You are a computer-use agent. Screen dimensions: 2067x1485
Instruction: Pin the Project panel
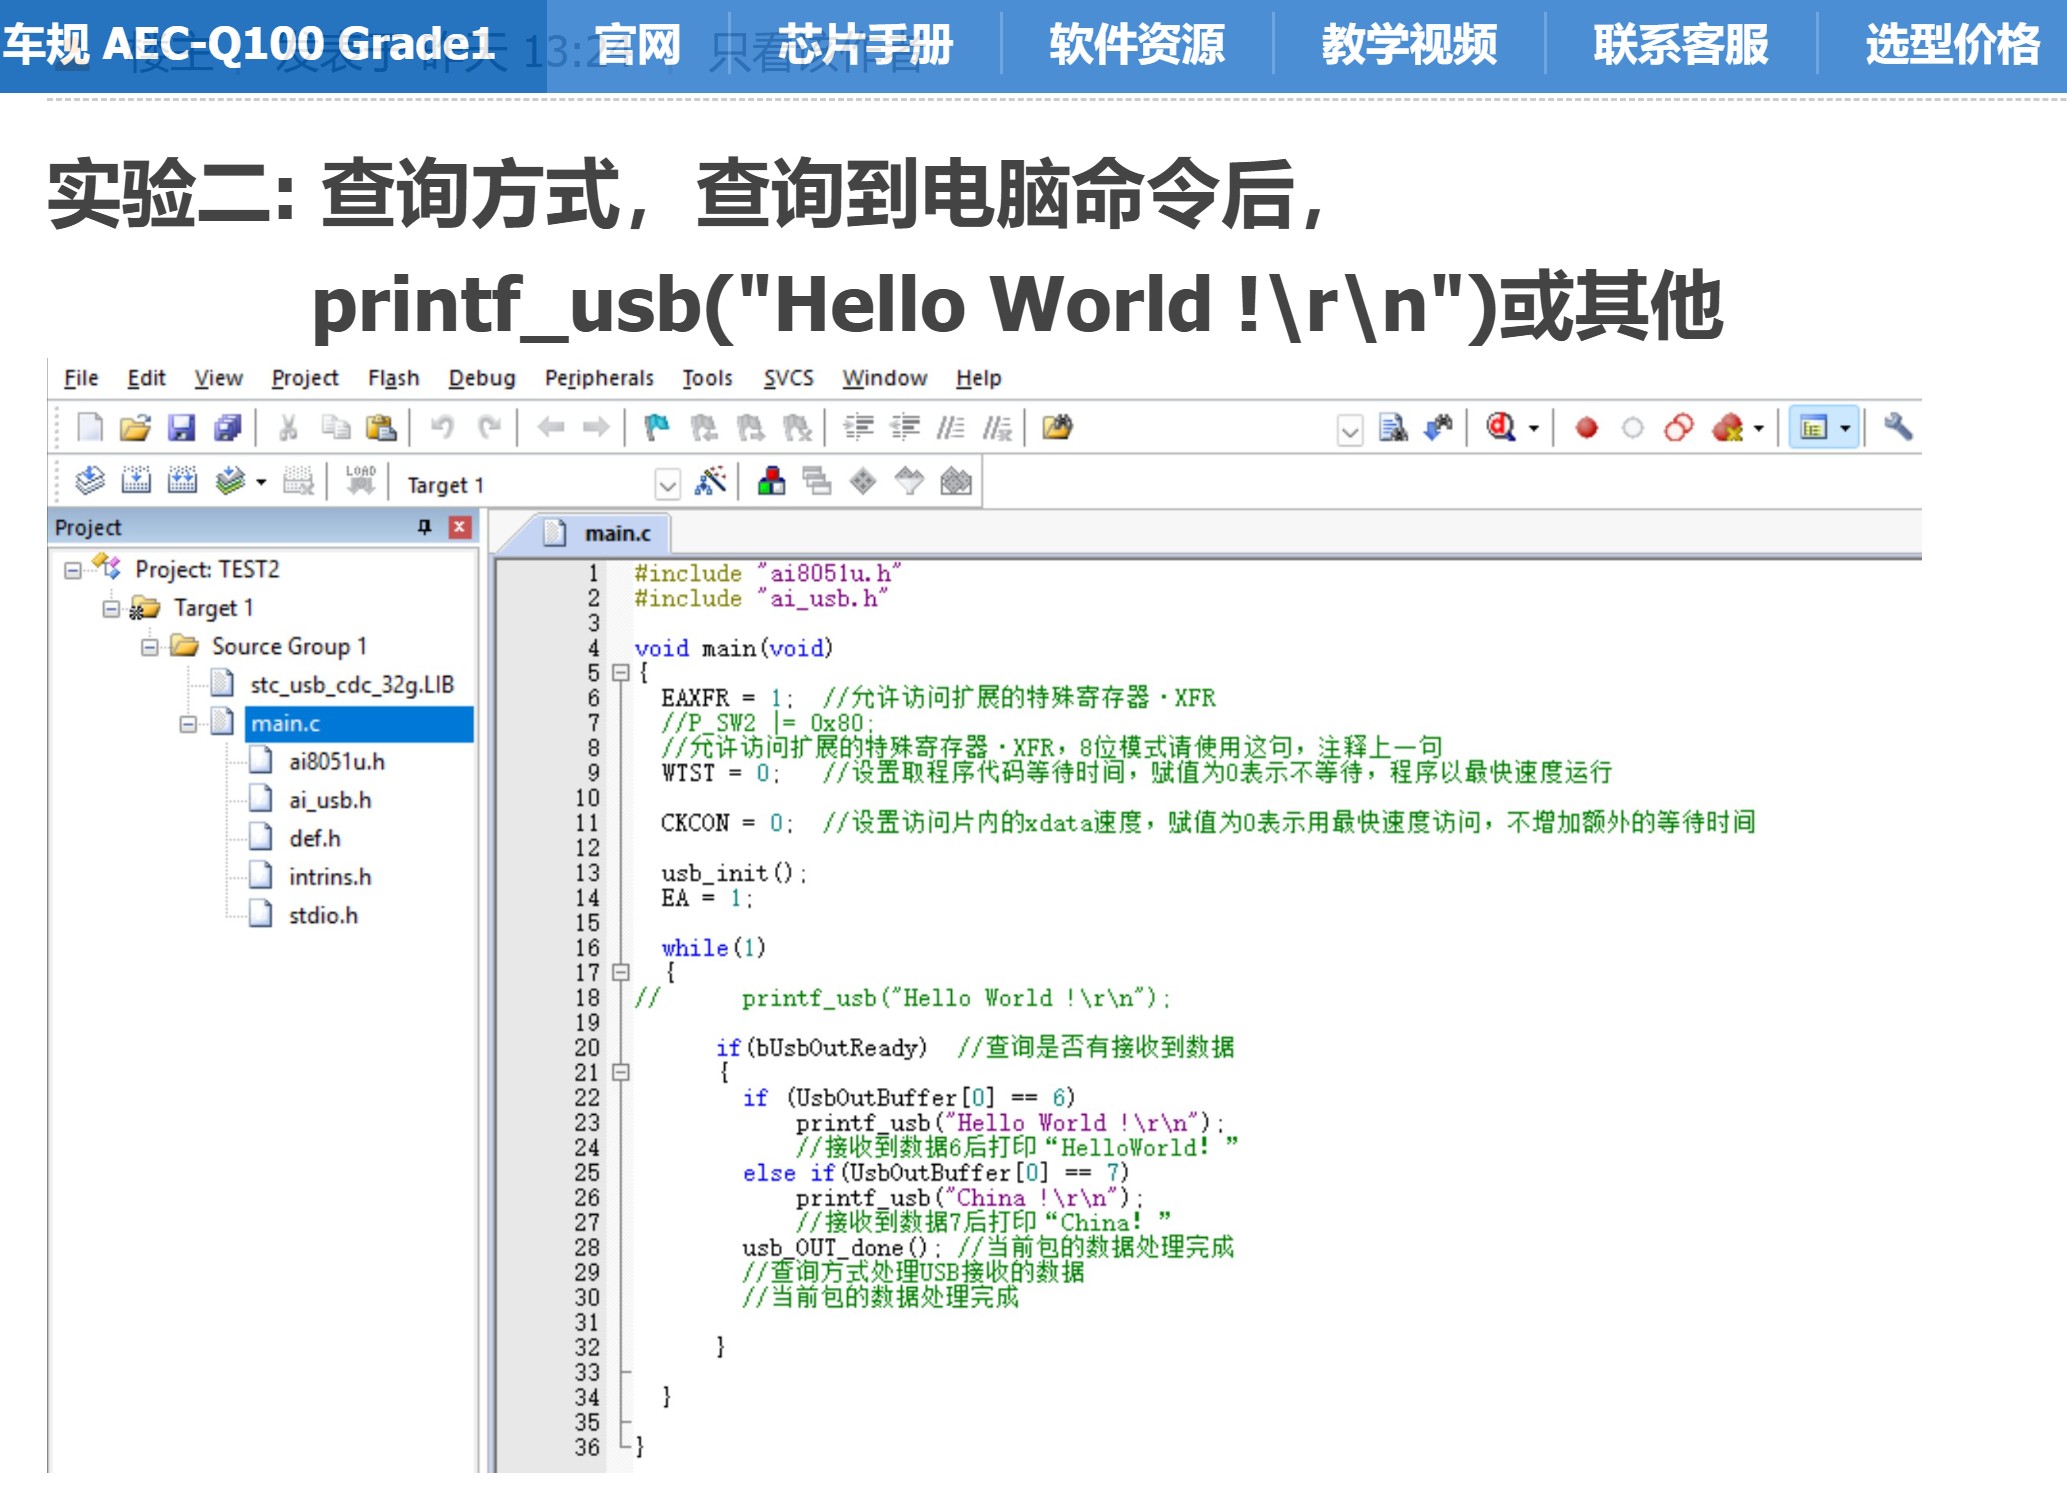tap(424, 527)
